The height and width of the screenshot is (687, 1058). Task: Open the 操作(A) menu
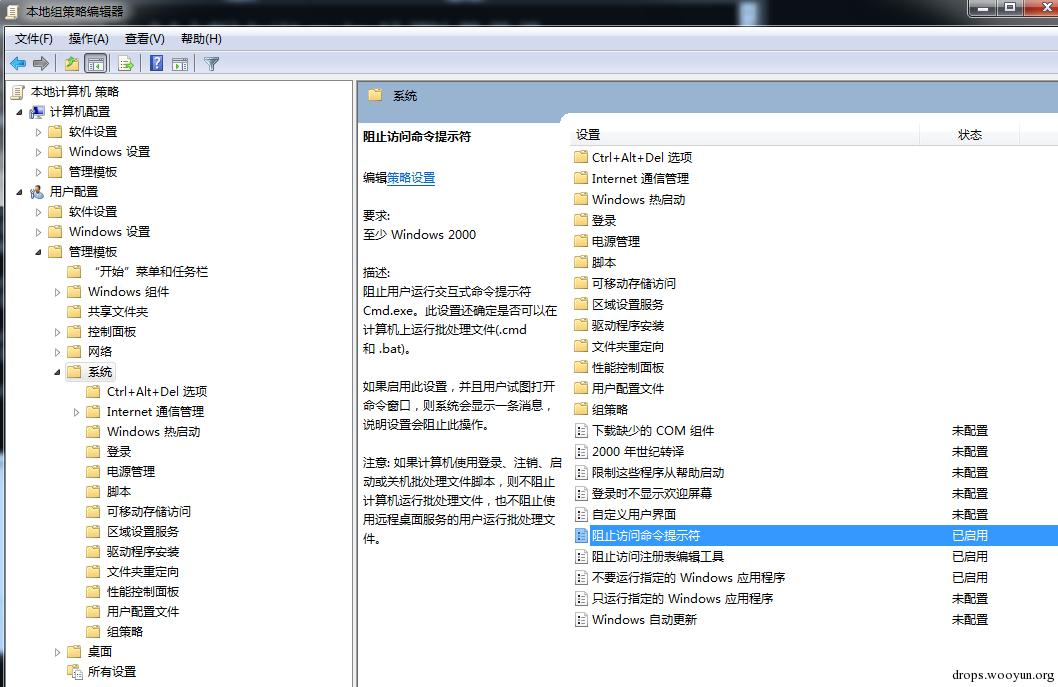click(x=91, y=38)
